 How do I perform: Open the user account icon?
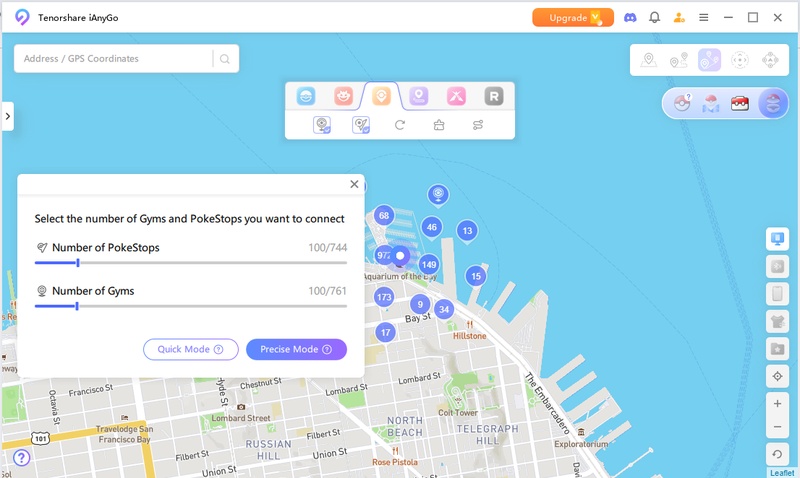point(679,17)
